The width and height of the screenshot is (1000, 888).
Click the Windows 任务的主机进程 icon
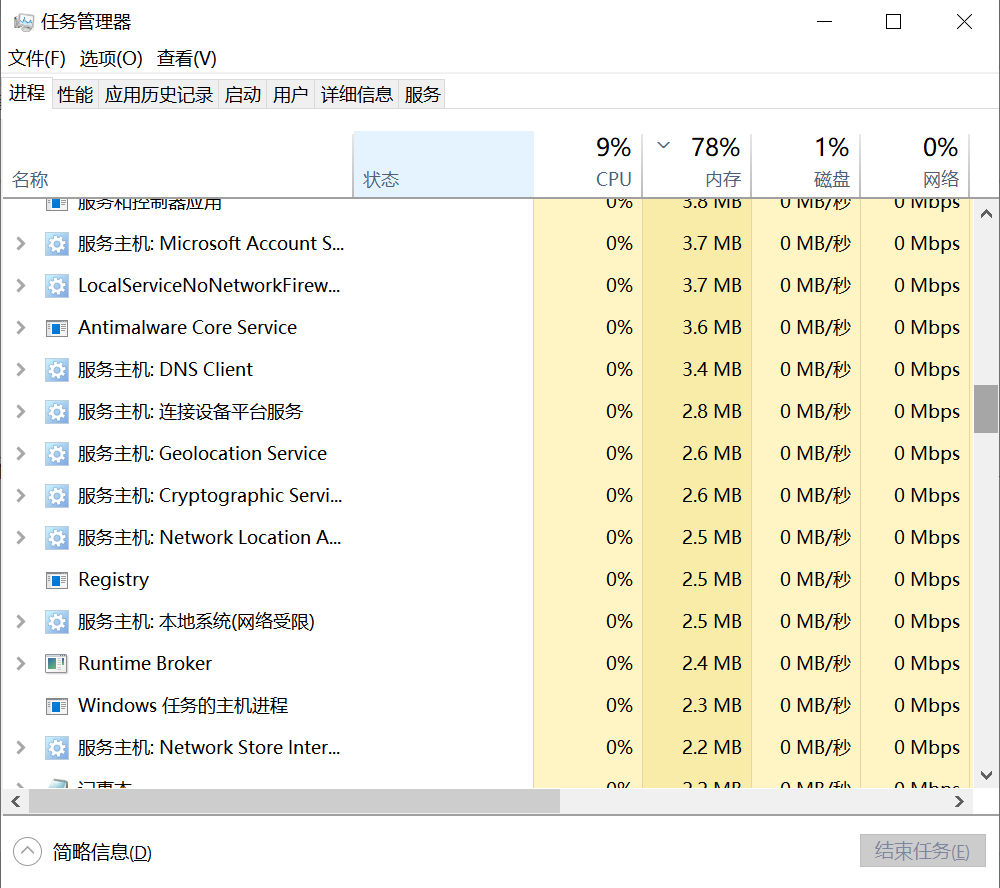(56, 706)
